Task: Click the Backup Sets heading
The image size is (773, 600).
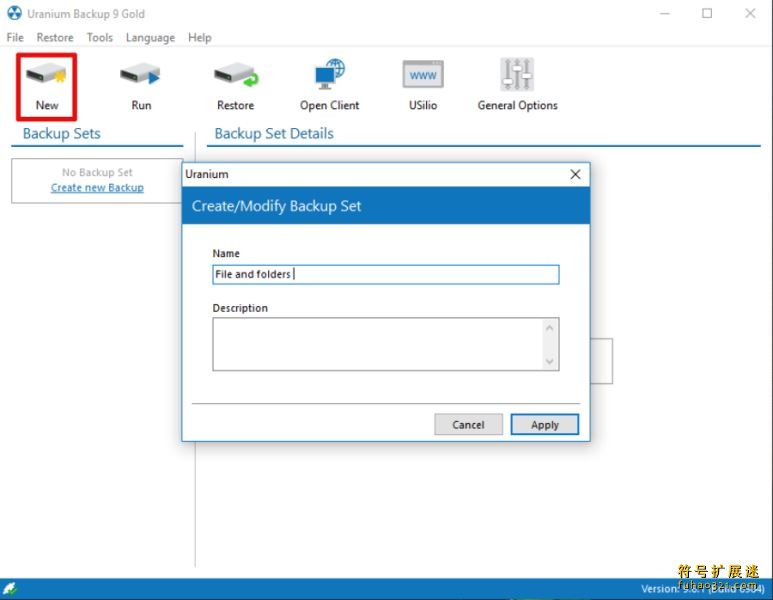Action: coord(62,134)
